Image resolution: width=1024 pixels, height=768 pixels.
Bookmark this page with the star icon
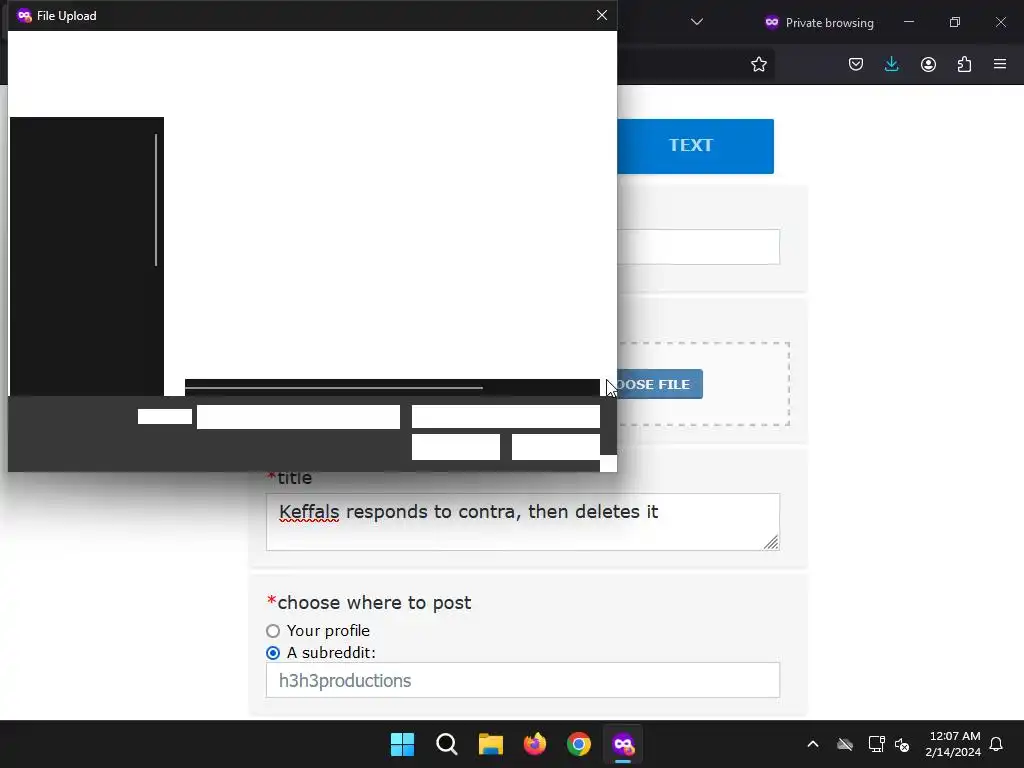(x=758, y=64)
